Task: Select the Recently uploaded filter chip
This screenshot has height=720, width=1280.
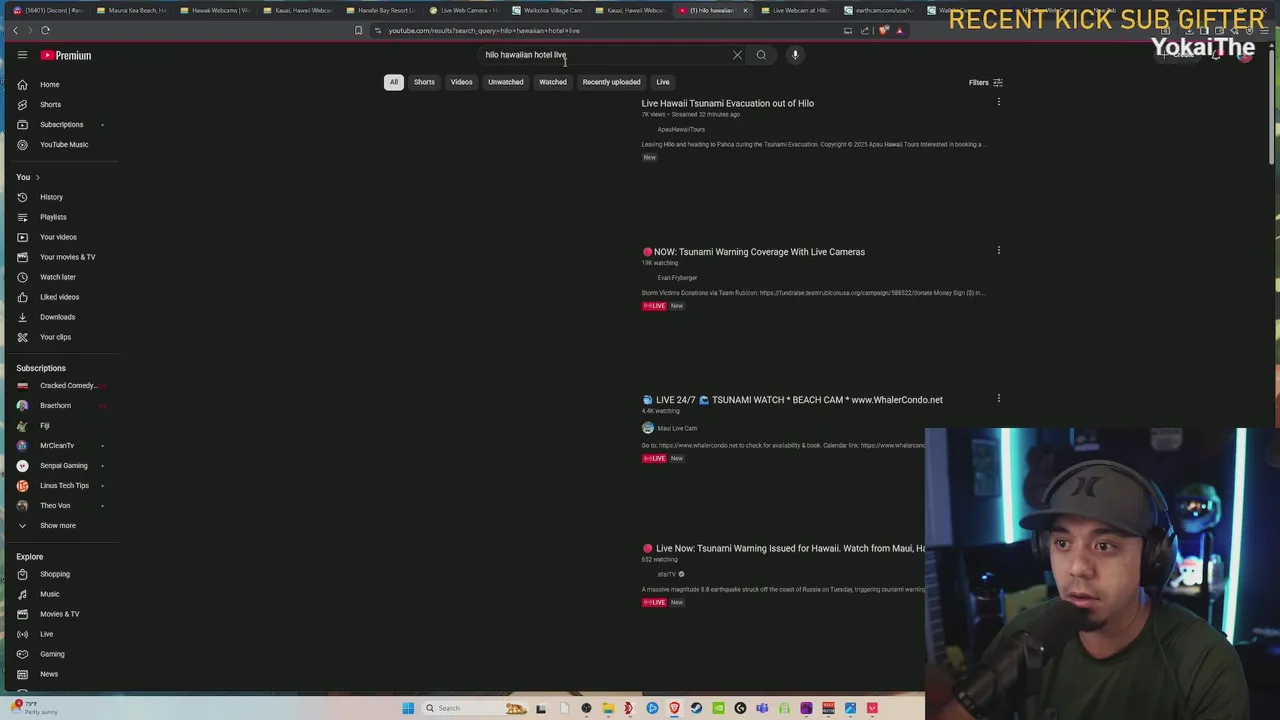Action: tap(611, 82)
